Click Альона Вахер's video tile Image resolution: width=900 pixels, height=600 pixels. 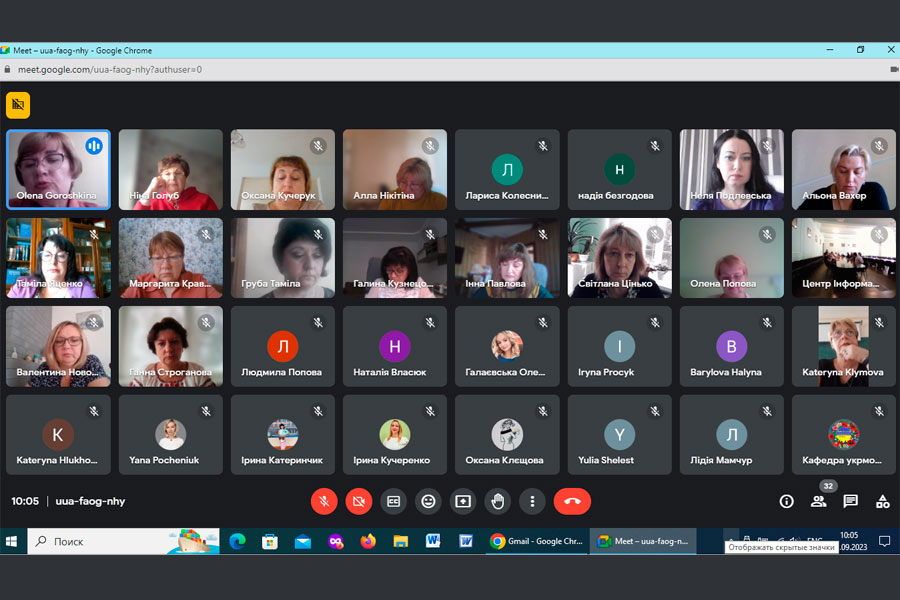tap(844, 169)
